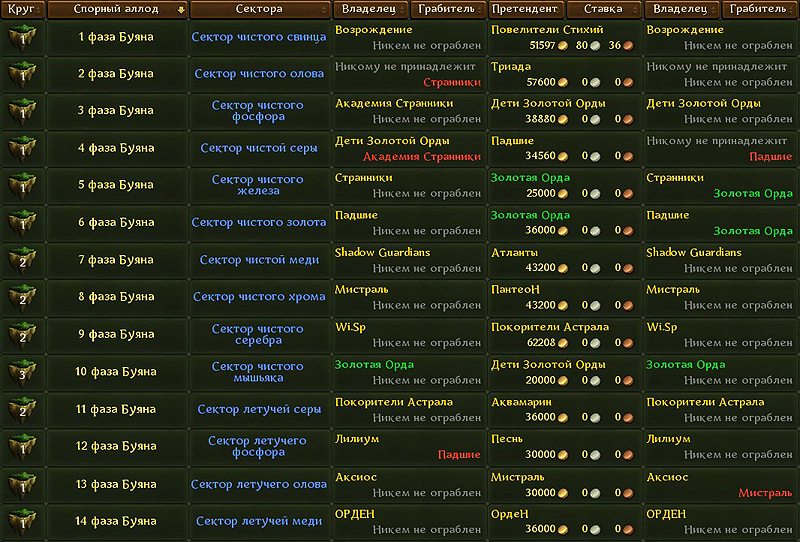
Task: Click the ПантеоН contender guild name
Action: (x=516, y=290)
